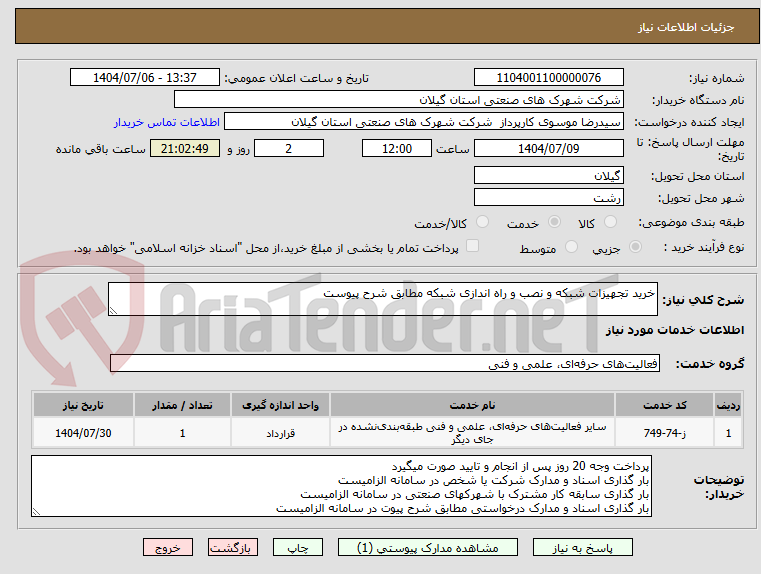Click مشاهده مدارک پیوستی (1) button

(428, 547)
